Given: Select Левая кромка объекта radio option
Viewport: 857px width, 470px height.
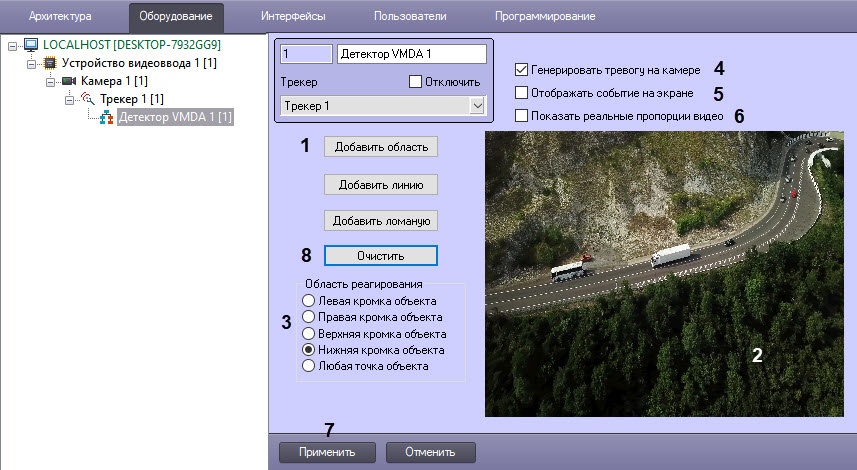Looking at the screenshot, I should (x=309, y=300).
